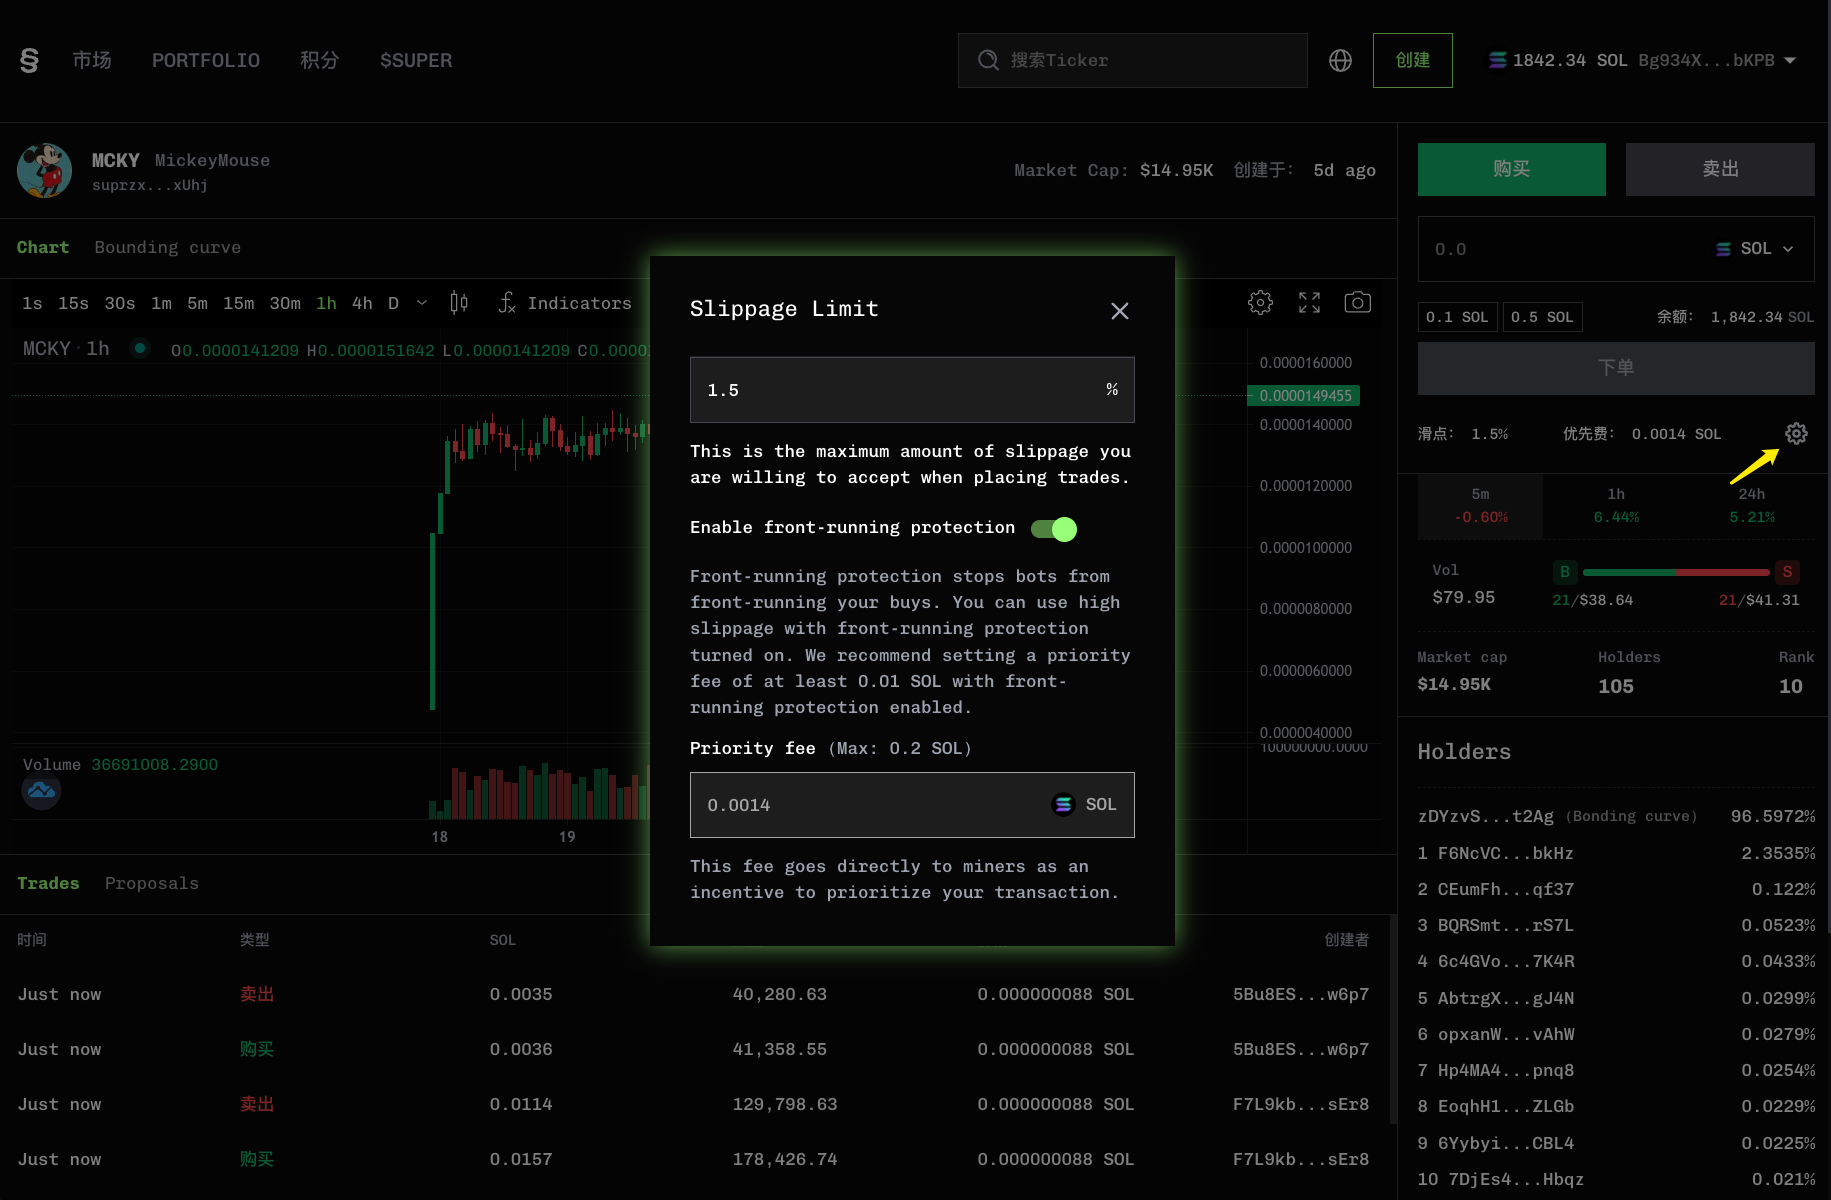Expand the wallet account dropdown
This screenshot has width=1831, height=1200.
(1790, 61)
